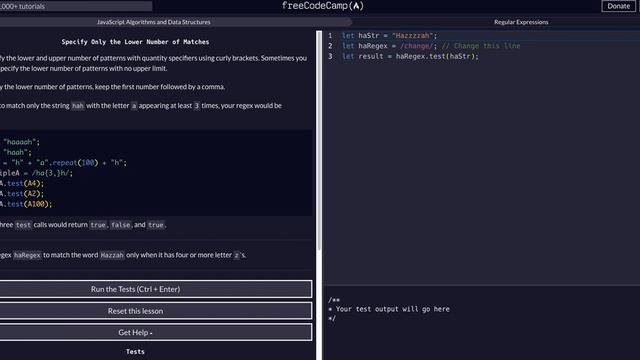
Task: Click the test output console text
Action: click(389, 309)
